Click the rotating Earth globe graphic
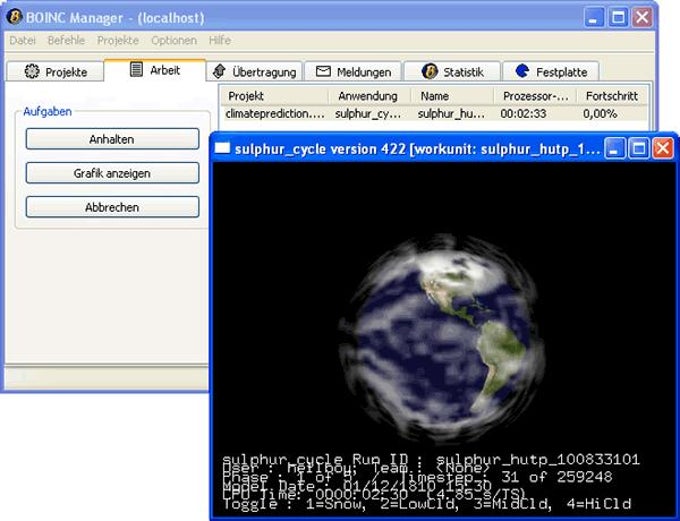Image resolution: width=680 pixels, height=521 pixels. coord(441,338)
